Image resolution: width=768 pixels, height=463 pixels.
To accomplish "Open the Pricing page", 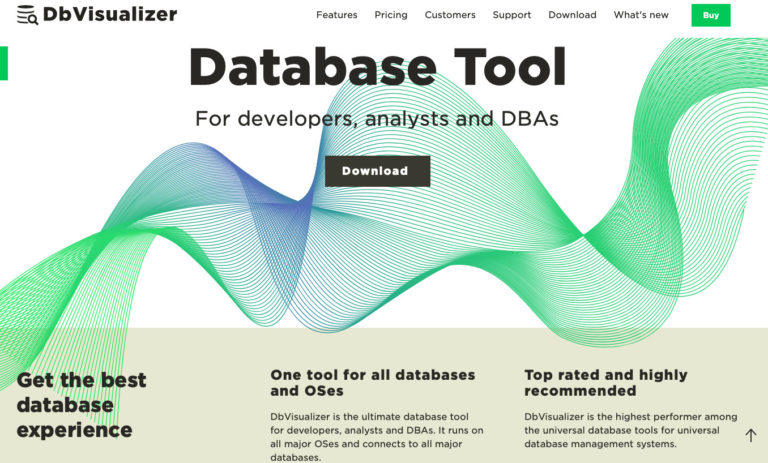I will click(391, 15).
